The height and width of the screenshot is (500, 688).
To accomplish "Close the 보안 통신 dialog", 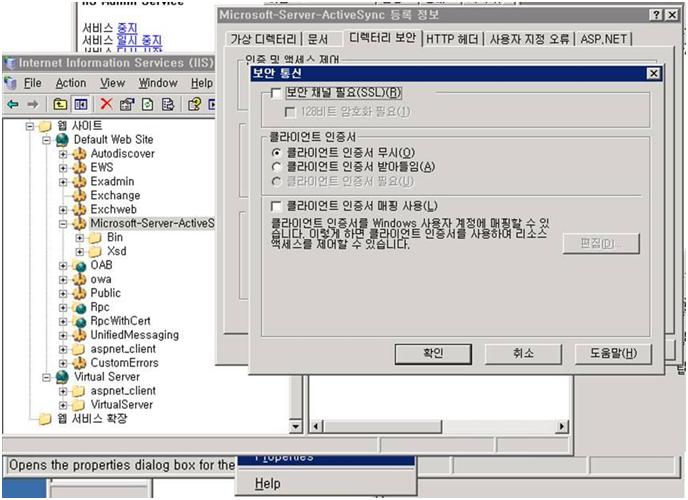I will (653, 73).
